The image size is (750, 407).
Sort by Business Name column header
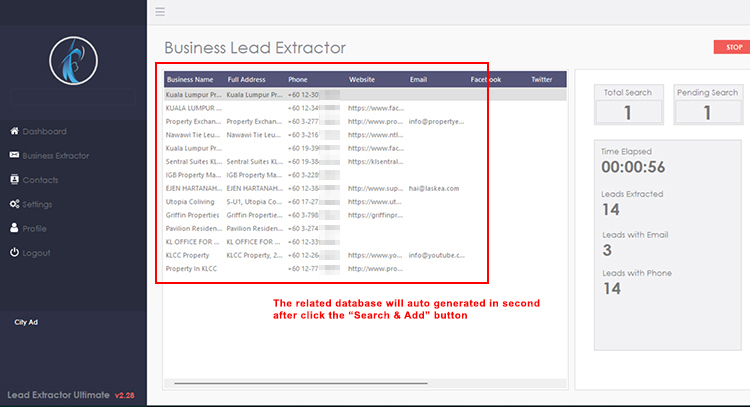pyautogui.click(x=190, y=79)
